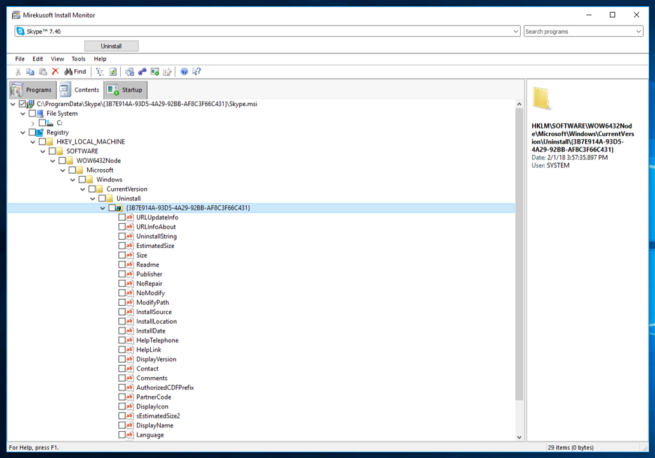The image size is (655, 458).
Task: Click the blue link chain toolbar icon
Action: click(142, 72)
